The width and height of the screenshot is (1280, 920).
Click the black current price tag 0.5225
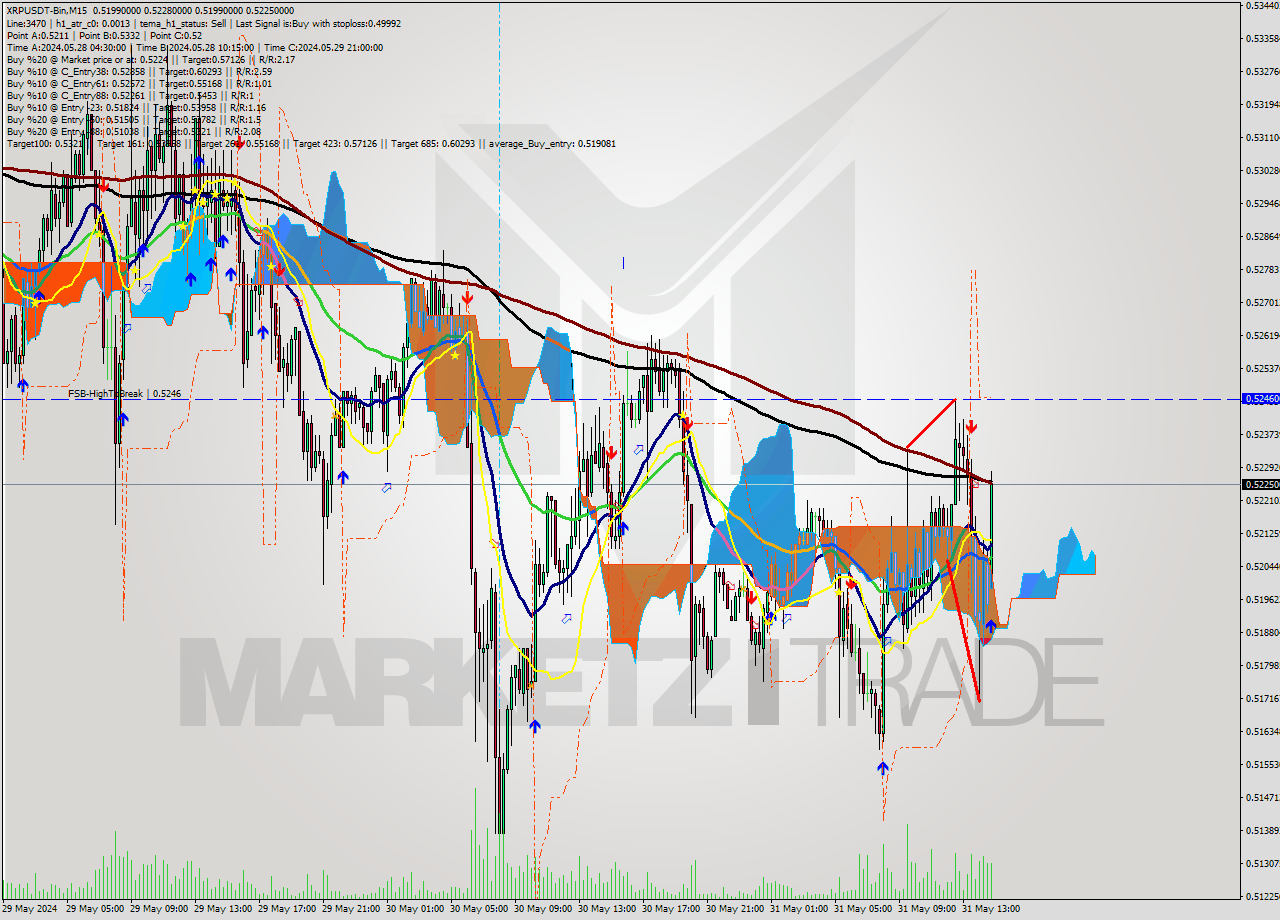(x=1260, y=484)
